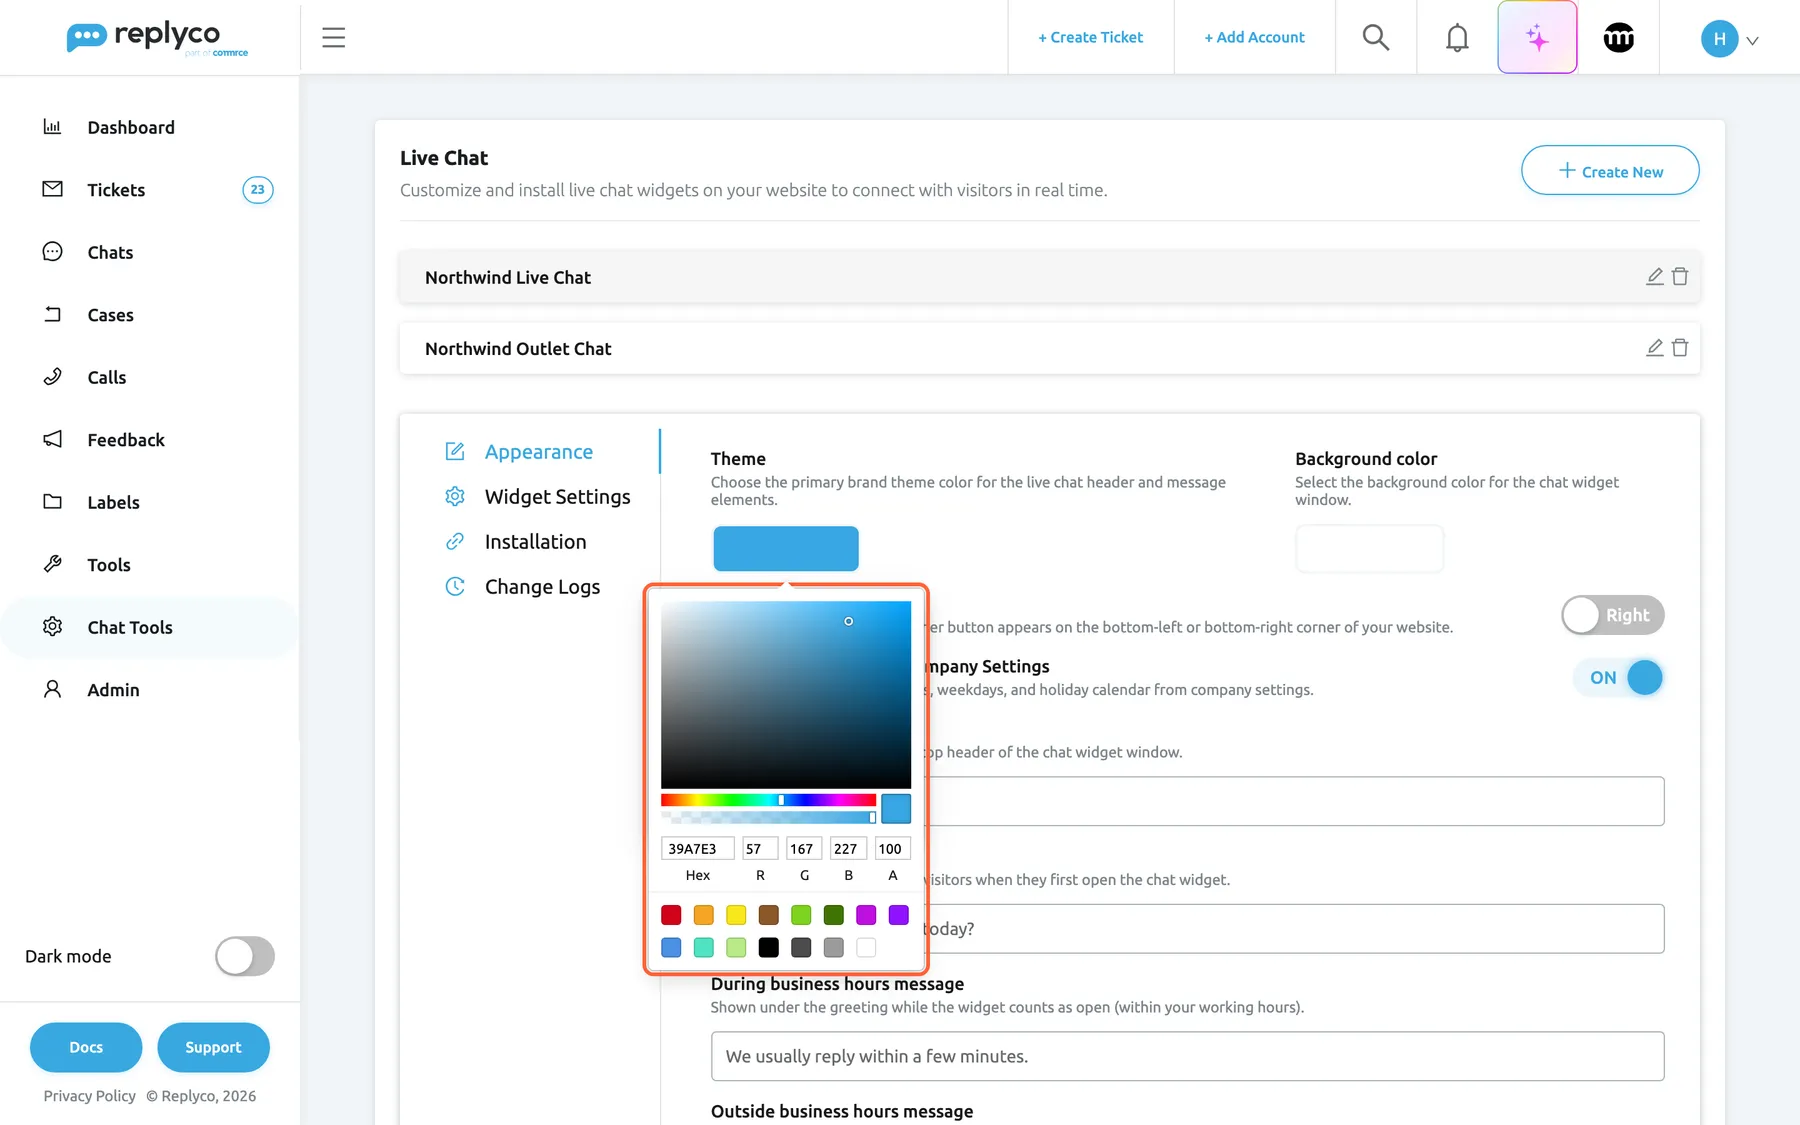Open the Privacy Policy link
The height and width of the screenshot is (1125, 1800).
(90, 1096)
